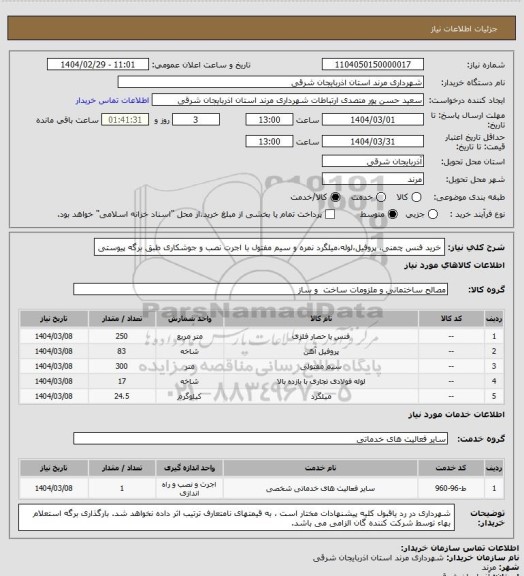This screenshot has width=524, height=576.
Task: Click quantity 300 in the goods table
Action: tap(122, 366)
